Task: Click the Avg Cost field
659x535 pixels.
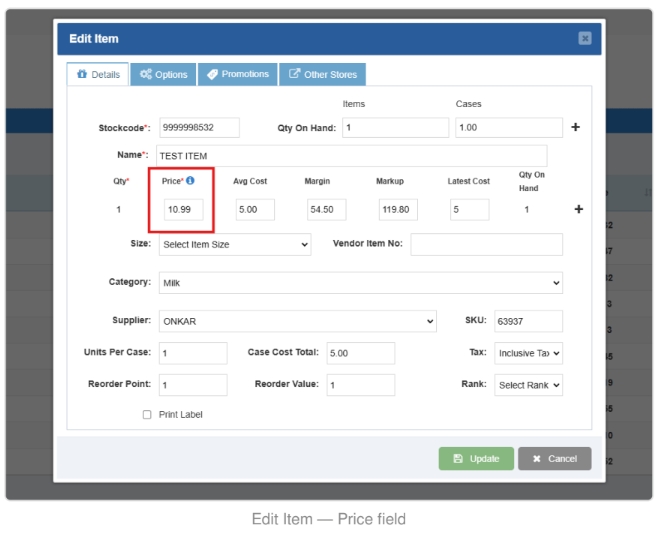Action: [255, 209]
